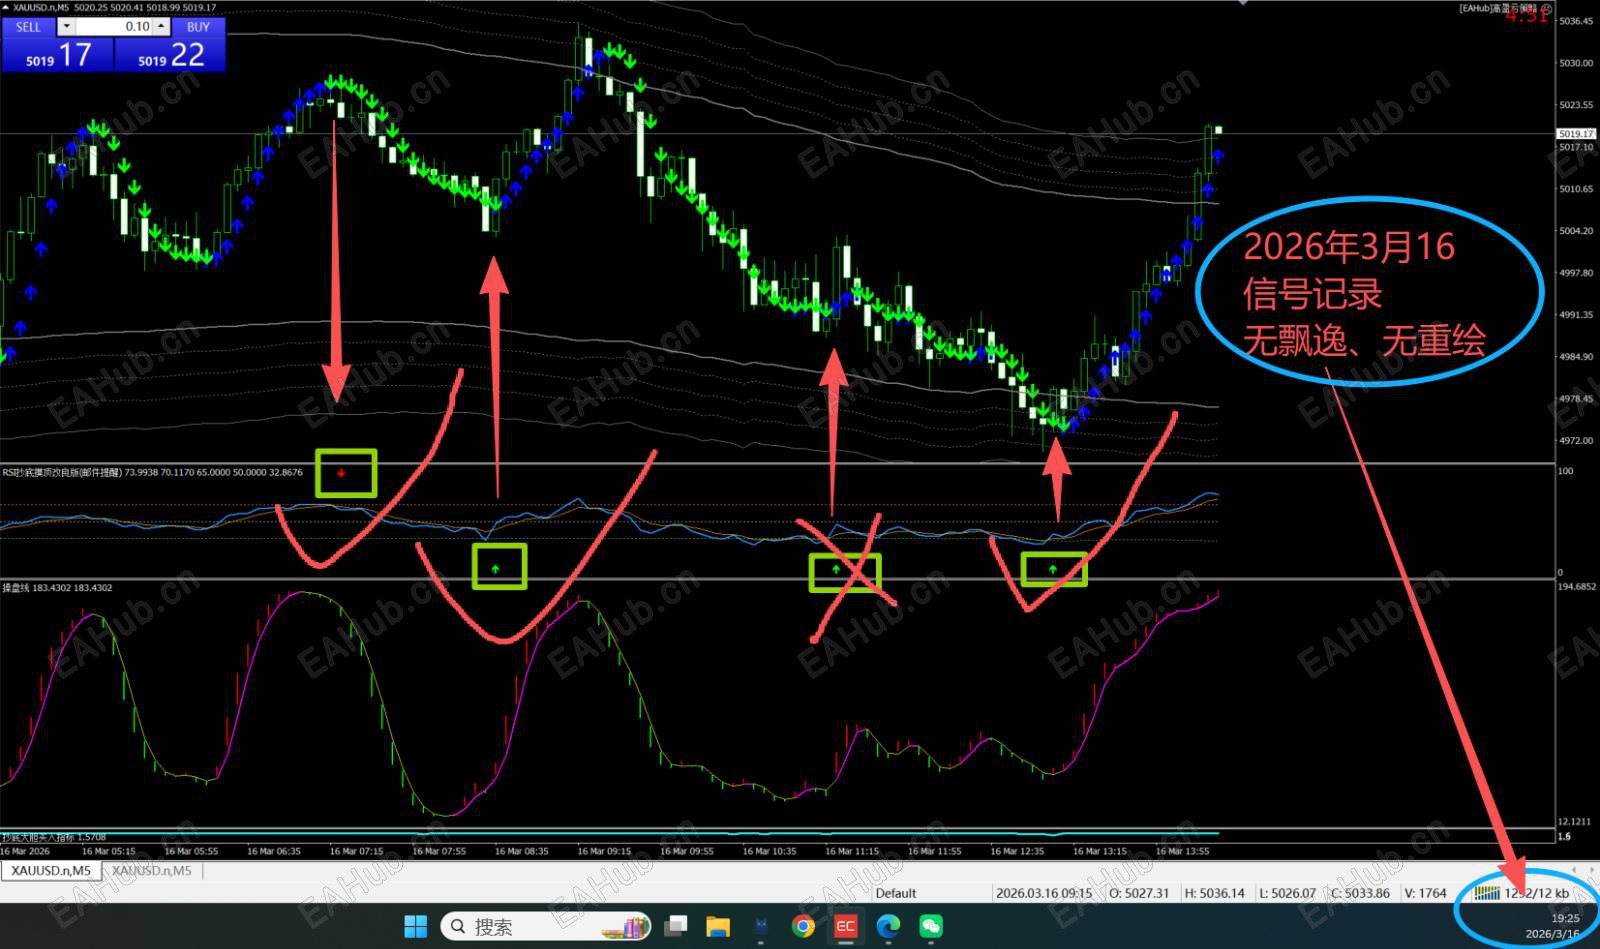Open WeChat from the taskbar
The image size is (1600, 949).
click(x=931, y=927)
